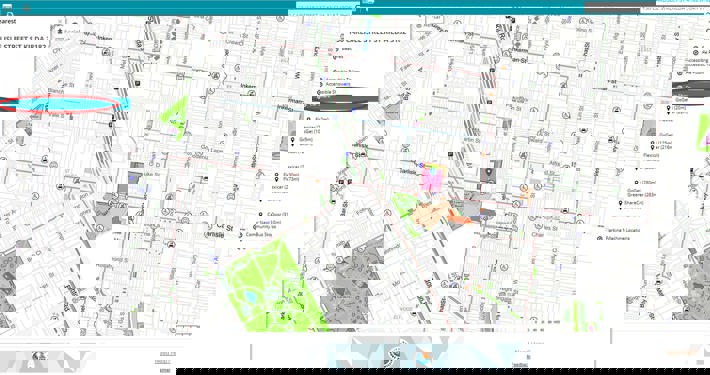The height and width of the screenshot is (375, 710).
Task: Expand the arrow under (20m) result
Action: (x=669, y=113)
